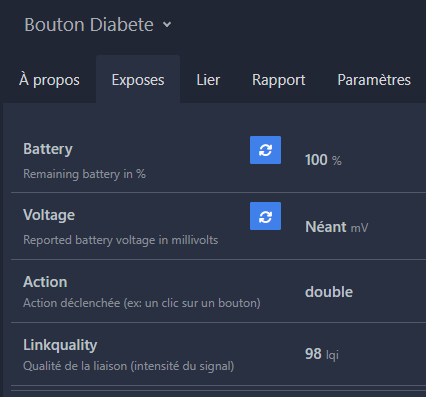Select the 100 % battery value

coord(323,160)
